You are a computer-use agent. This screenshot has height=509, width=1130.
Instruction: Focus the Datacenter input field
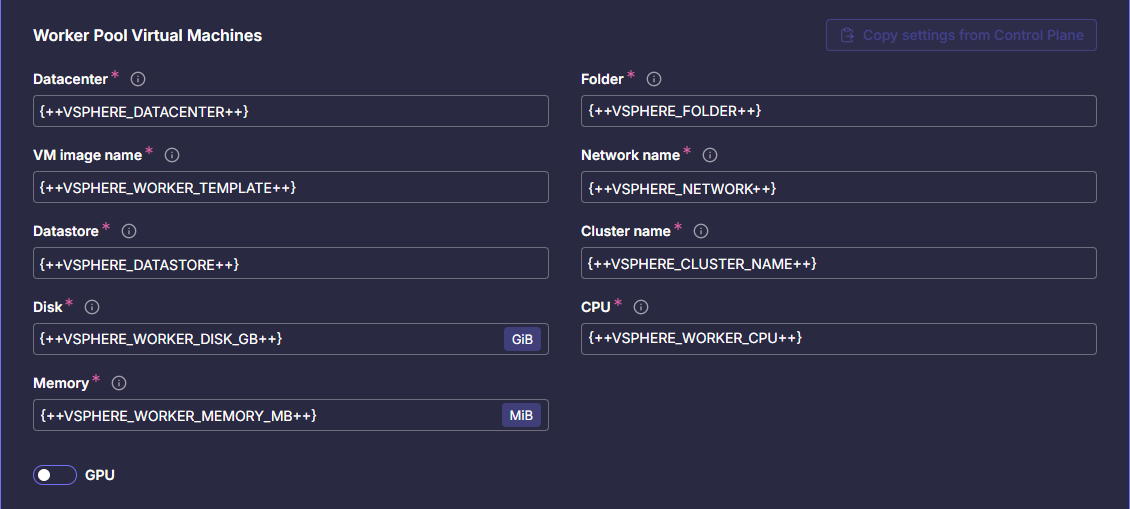(290, 111)
